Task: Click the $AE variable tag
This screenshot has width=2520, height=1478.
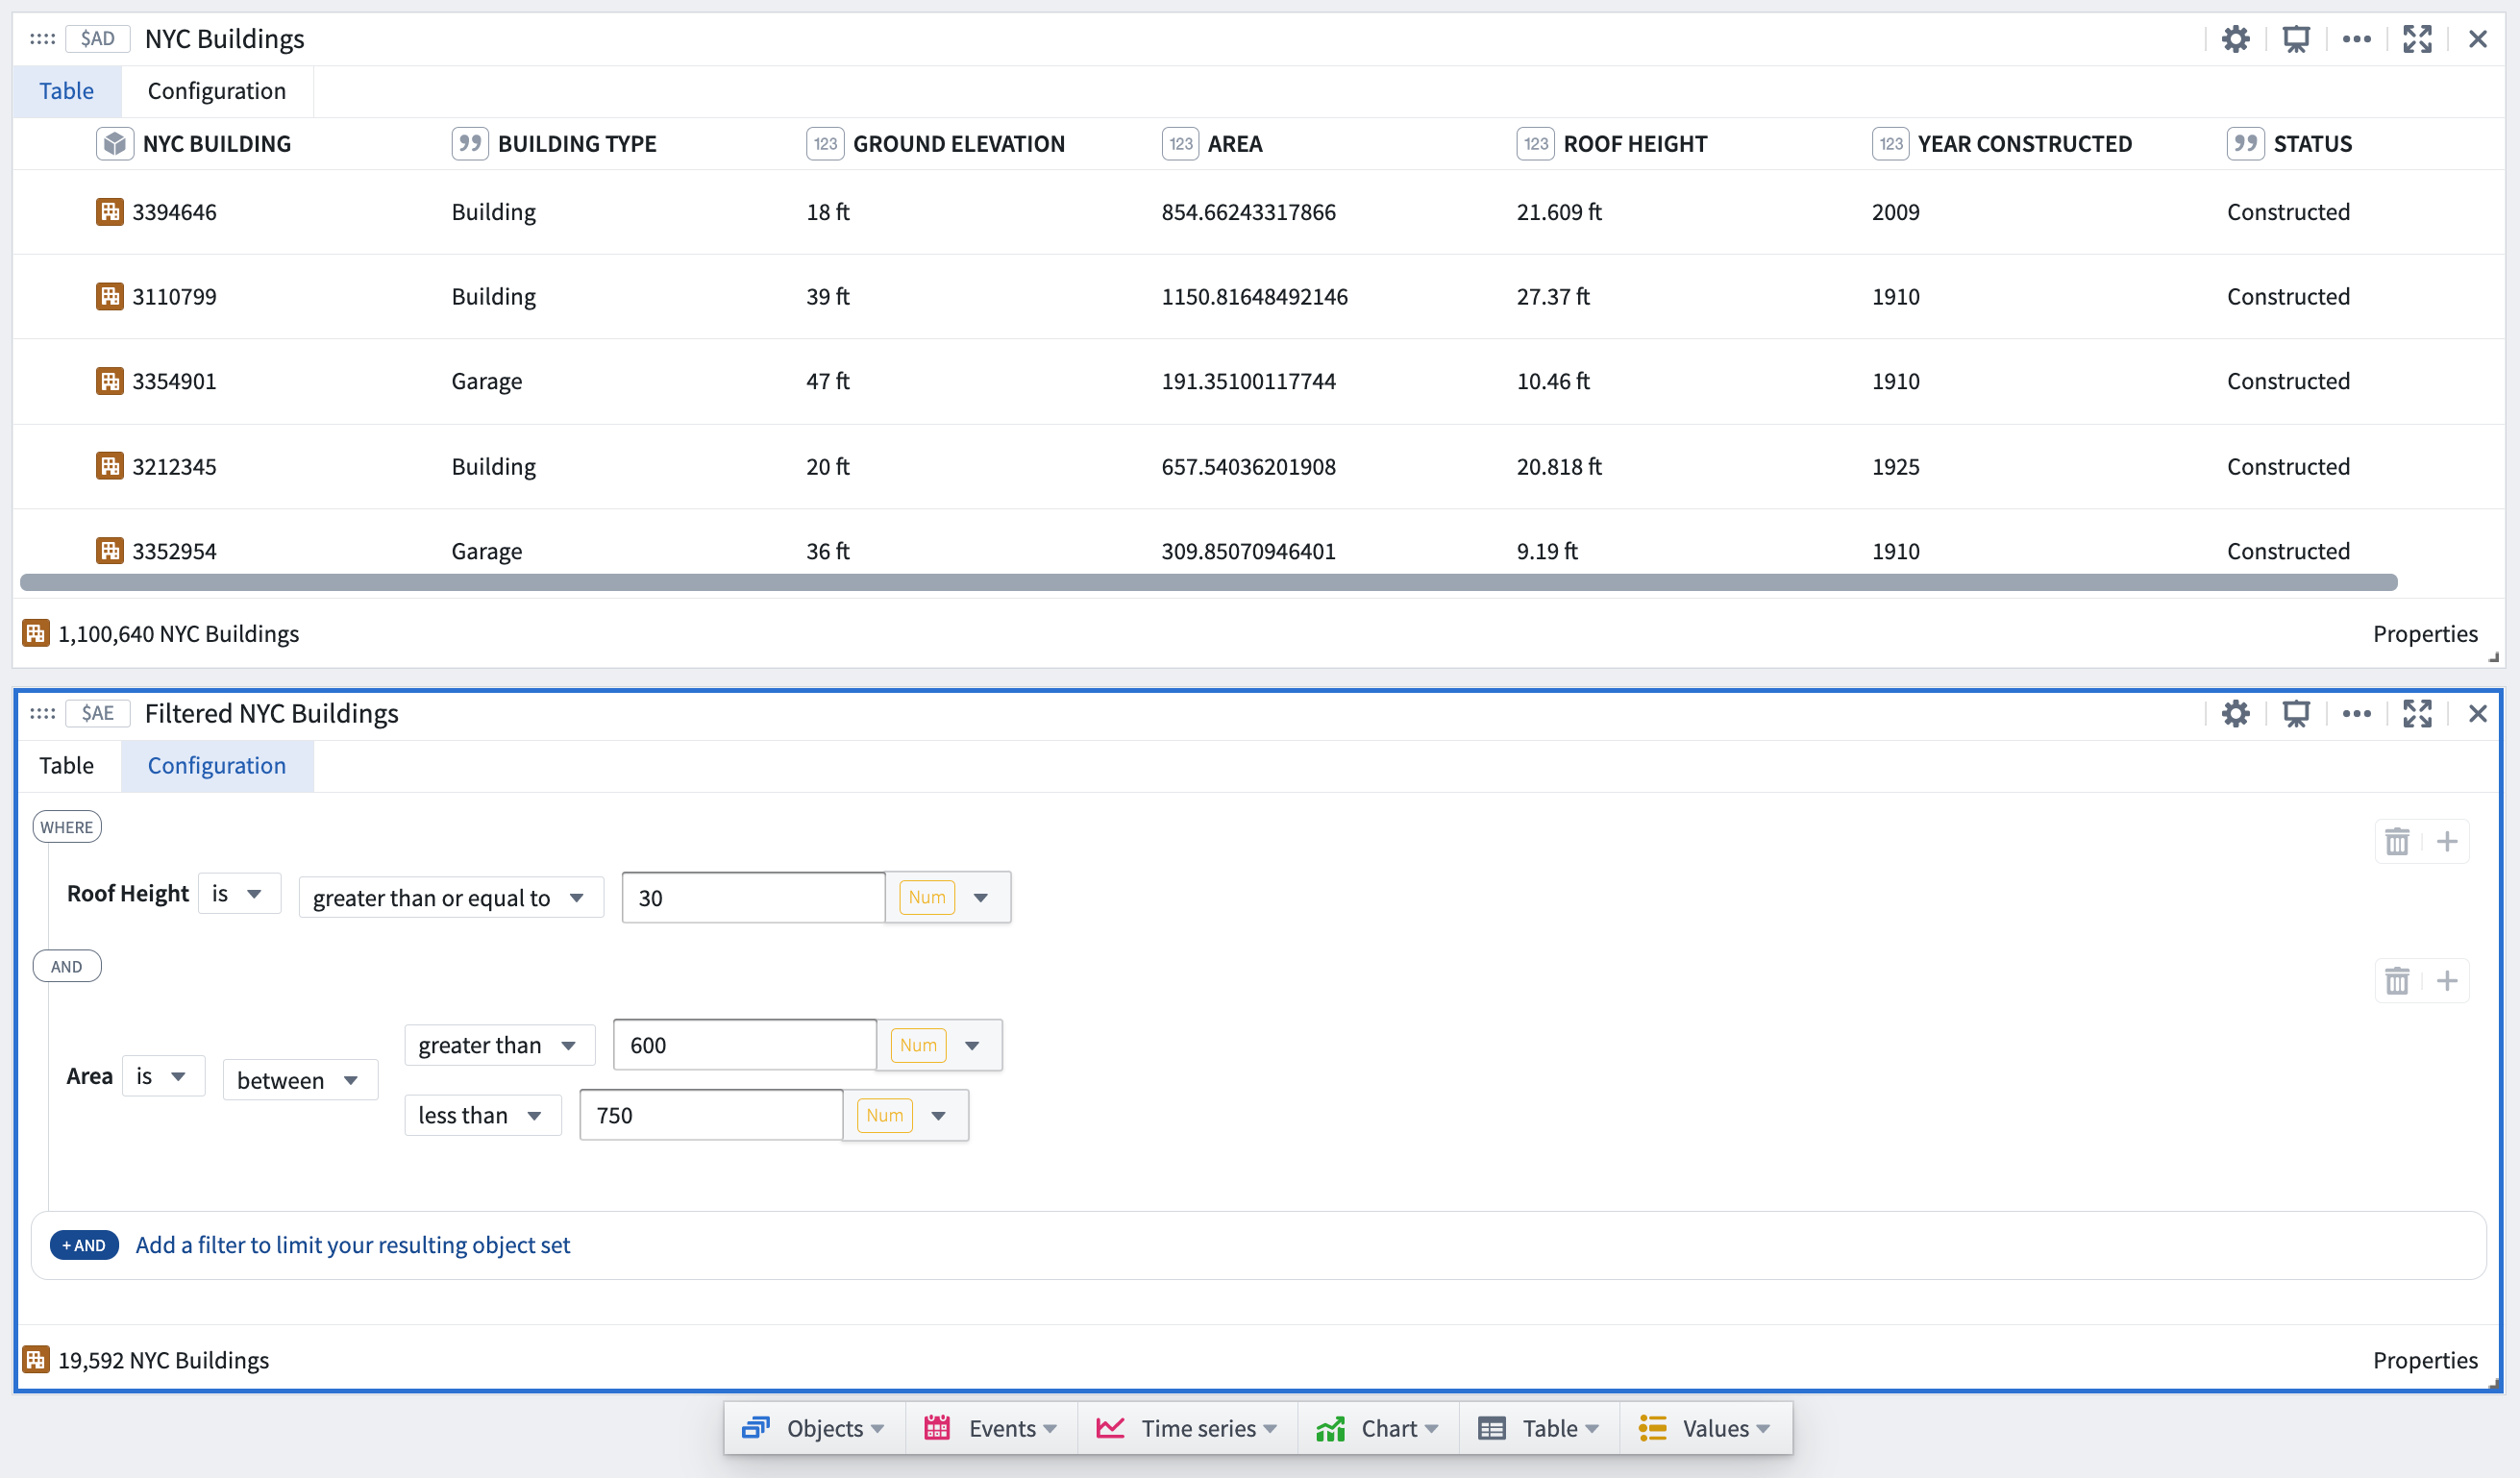Action: click(98, 713)
